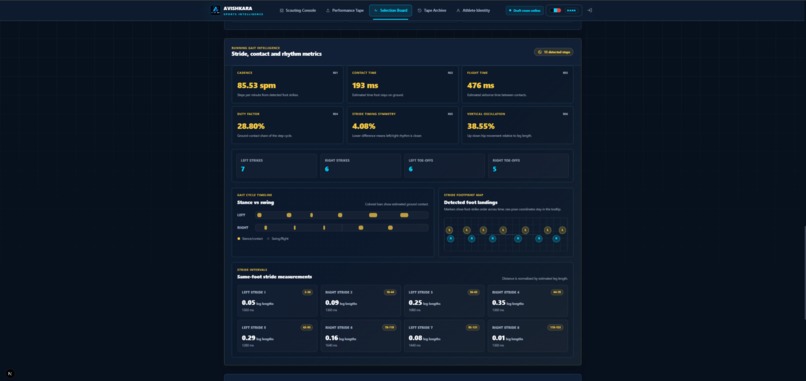Click the Flight Time 476 ms card

pyautogui.click(x=518, y=84)
